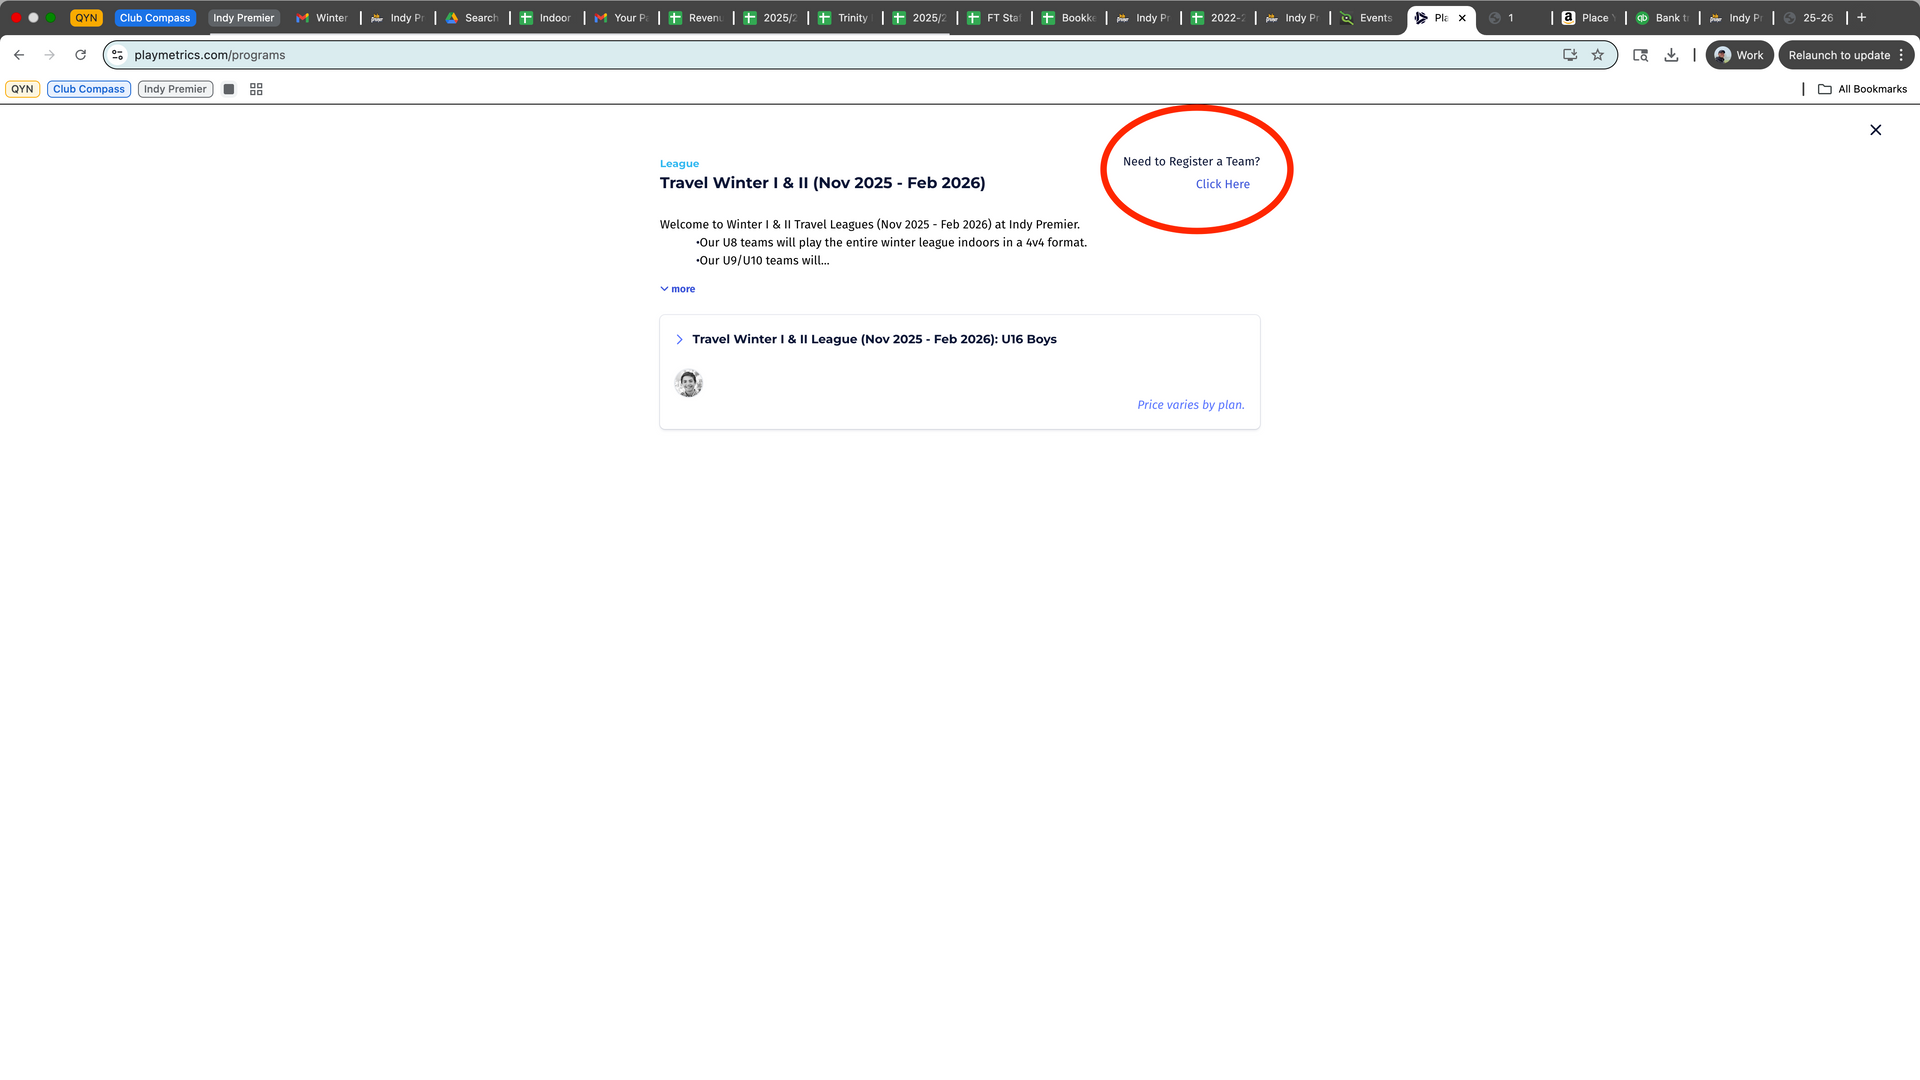Click the gray square icon in bookmarks bar
This screenshot has width=1920, height=1080.
pos(229,89)
